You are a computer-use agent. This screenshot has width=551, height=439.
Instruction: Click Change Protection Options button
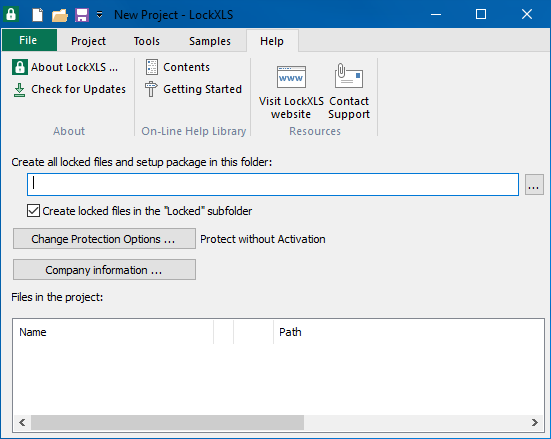pyautogui.click(x=104, y=239)
